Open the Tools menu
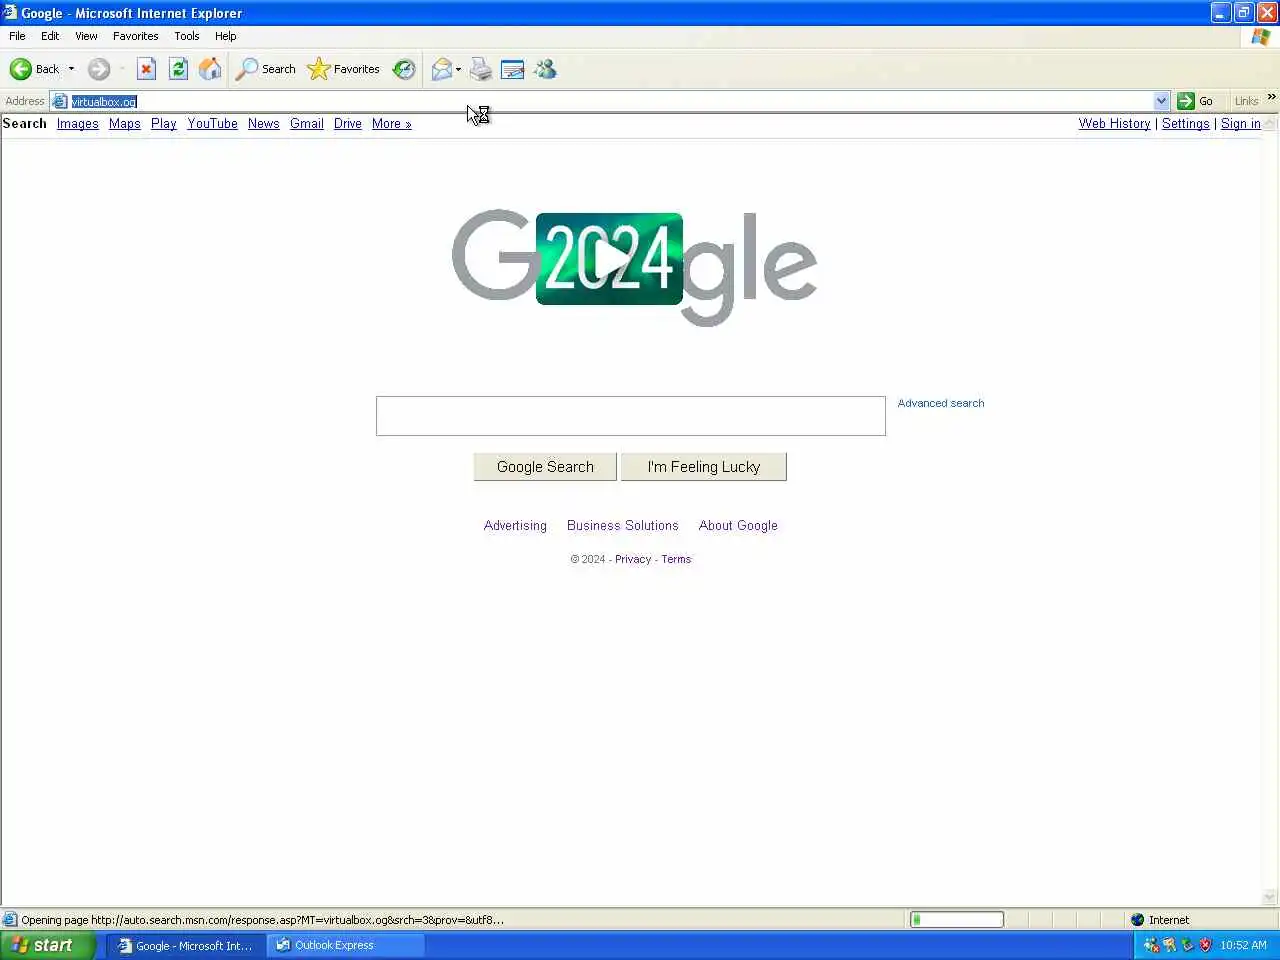 pyautogui.click(x=186, y=36)
